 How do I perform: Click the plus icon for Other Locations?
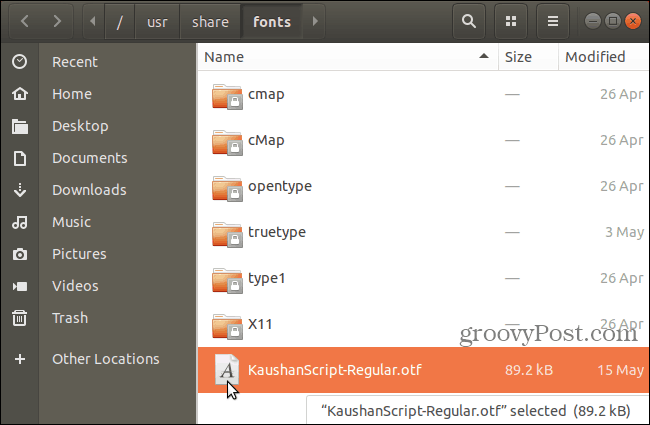click(x=19, y=359)
